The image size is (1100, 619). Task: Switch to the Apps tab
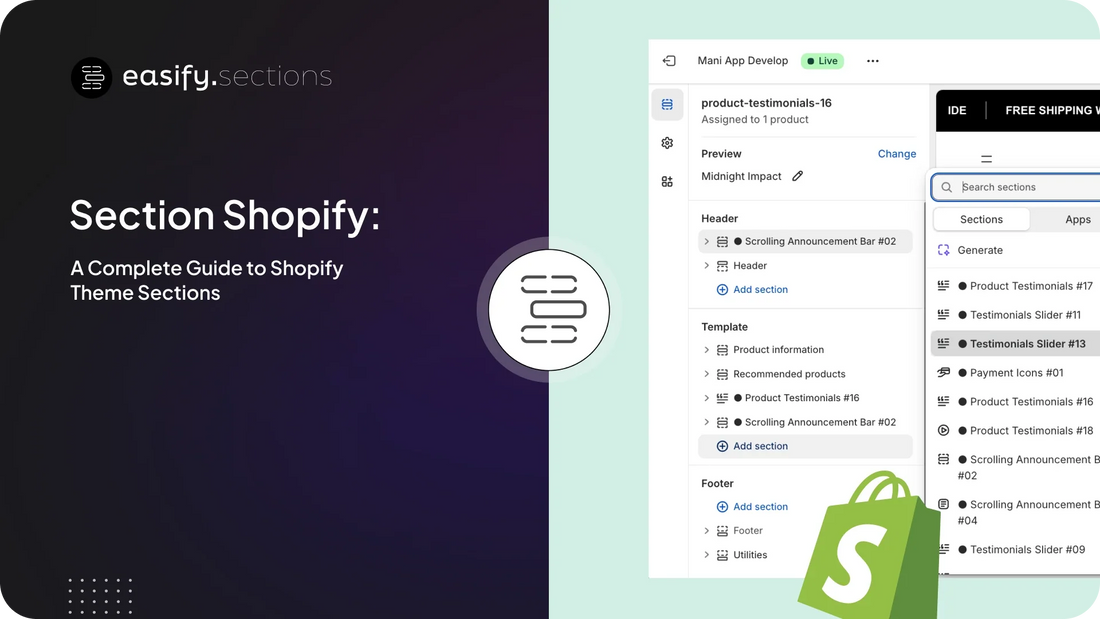point(1078,220)
